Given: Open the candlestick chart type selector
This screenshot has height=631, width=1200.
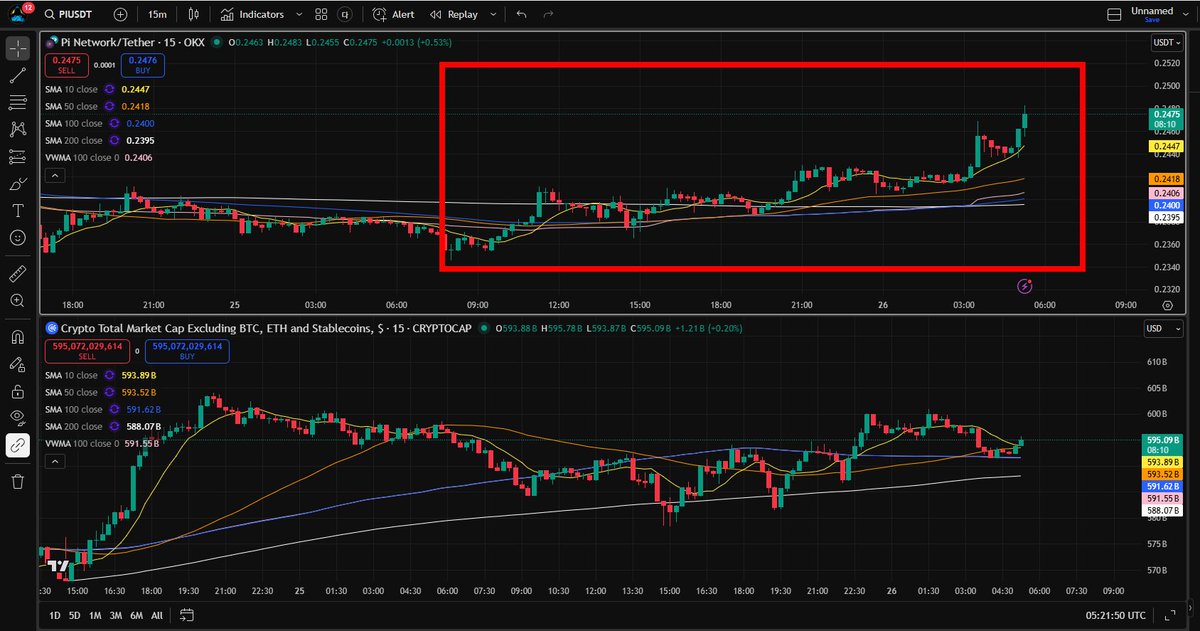Looking at the screenshot, I should (193, 15).
